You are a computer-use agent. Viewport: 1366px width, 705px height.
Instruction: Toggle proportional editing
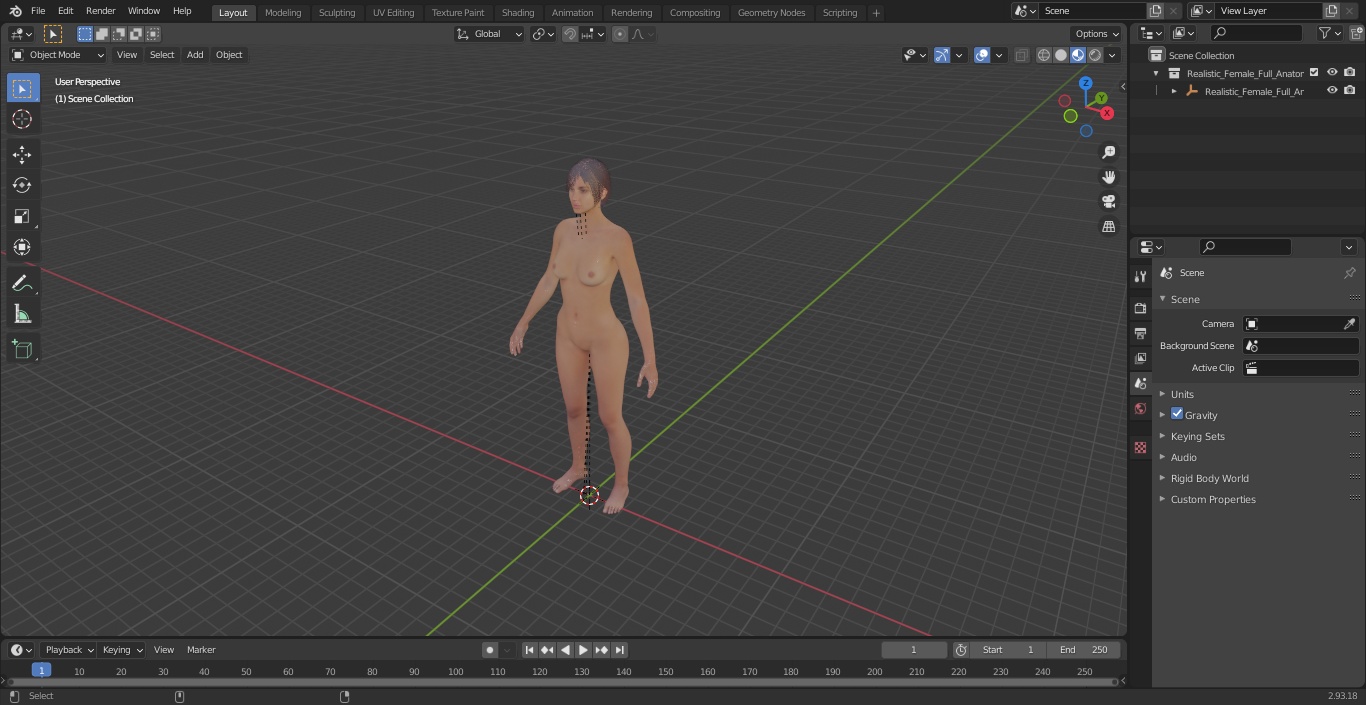[x=620, y=34]
